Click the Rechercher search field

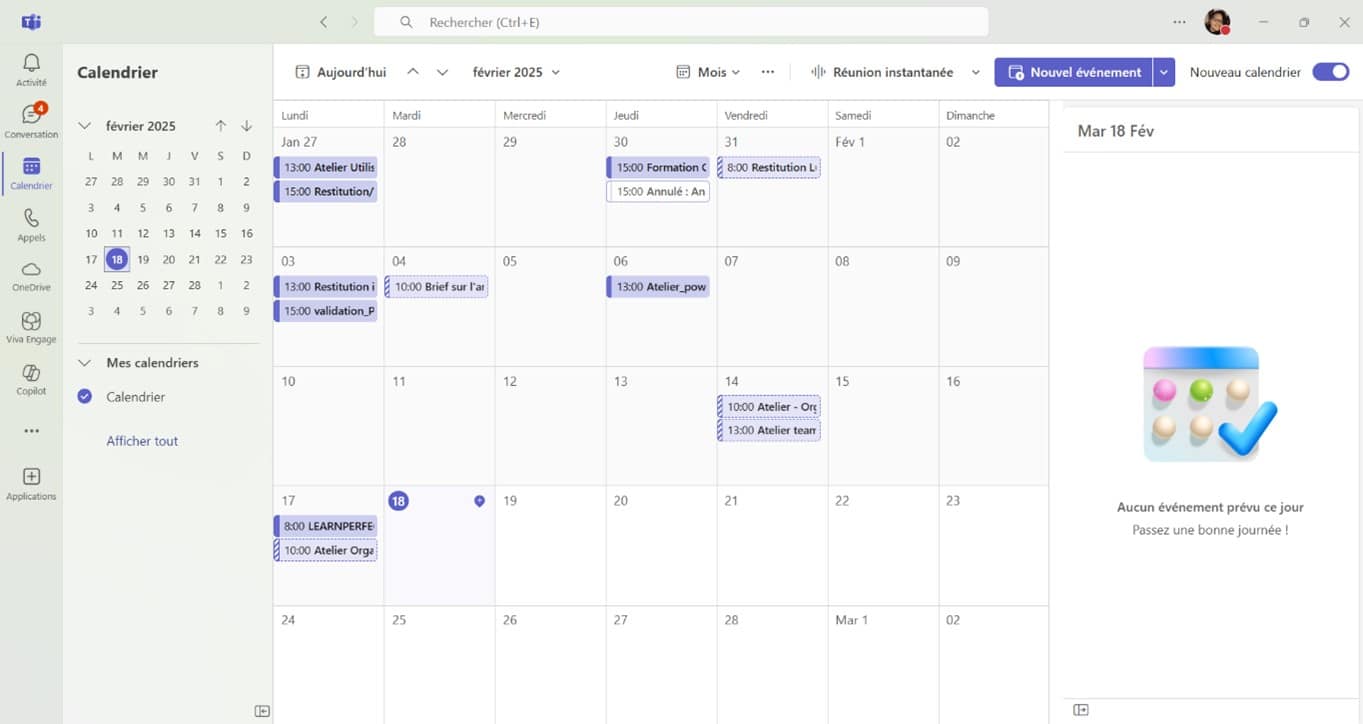tap(680, 21)
